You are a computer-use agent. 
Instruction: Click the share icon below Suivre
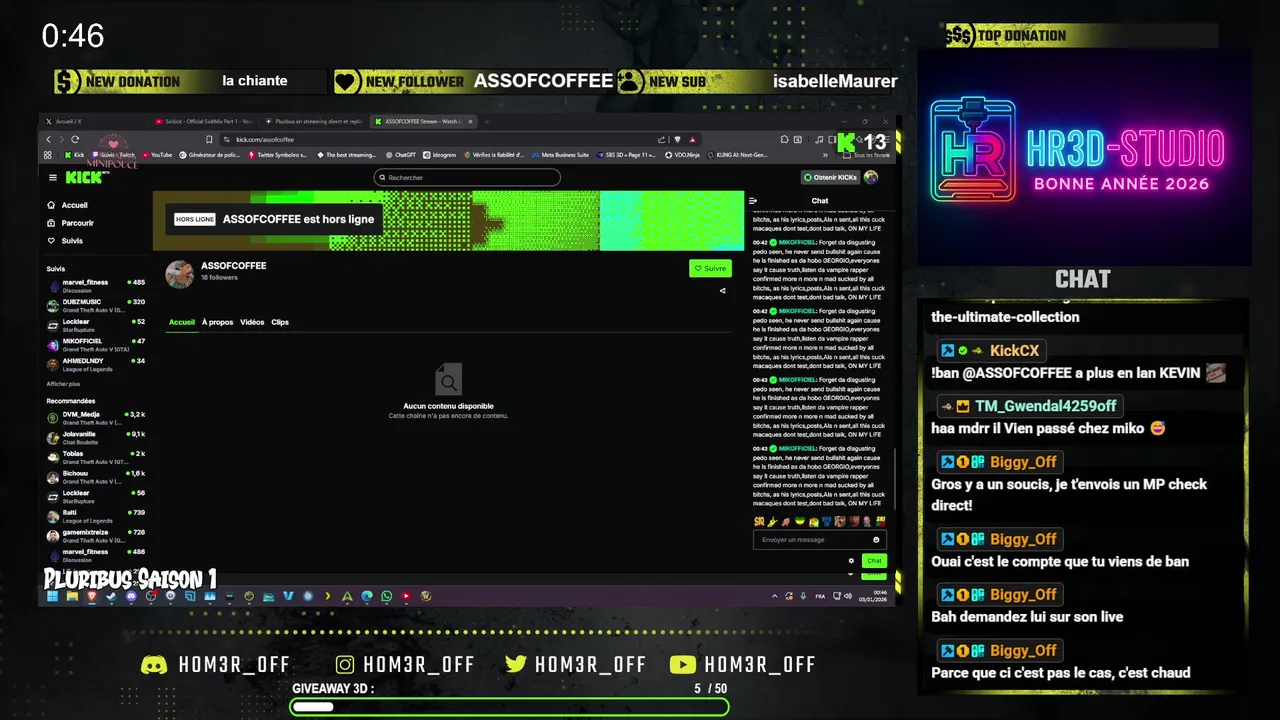coord(723,291)
